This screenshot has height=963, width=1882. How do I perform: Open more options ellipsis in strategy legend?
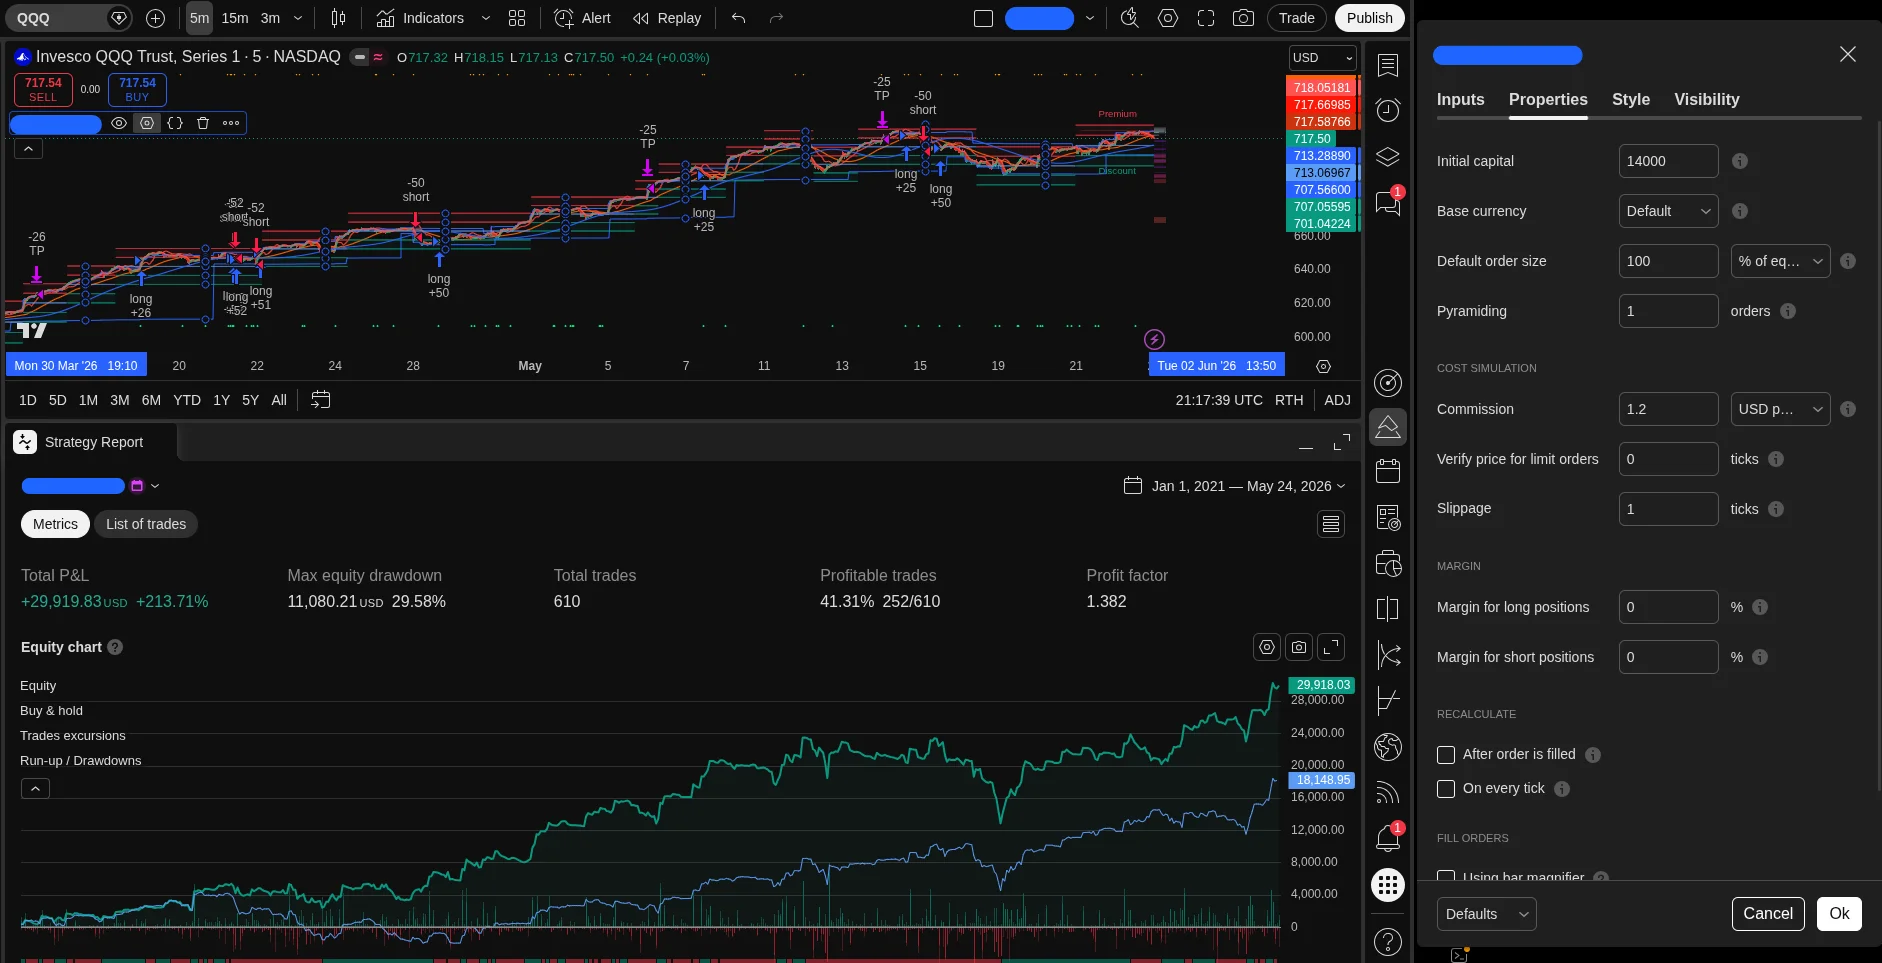coord(231,123)
